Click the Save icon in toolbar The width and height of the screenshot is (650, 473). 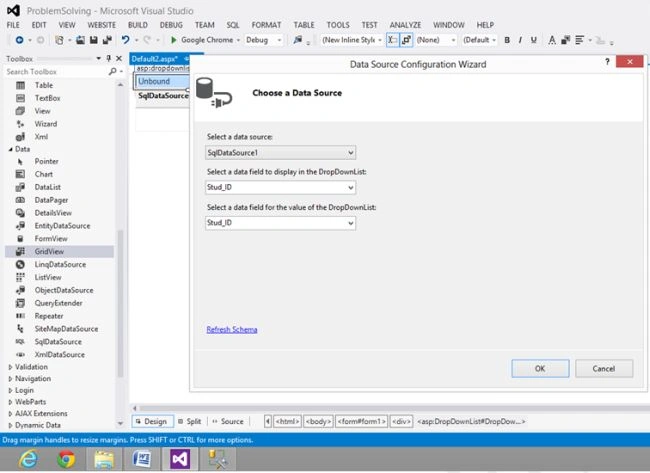pyautogui.click(x=94, y=40)
